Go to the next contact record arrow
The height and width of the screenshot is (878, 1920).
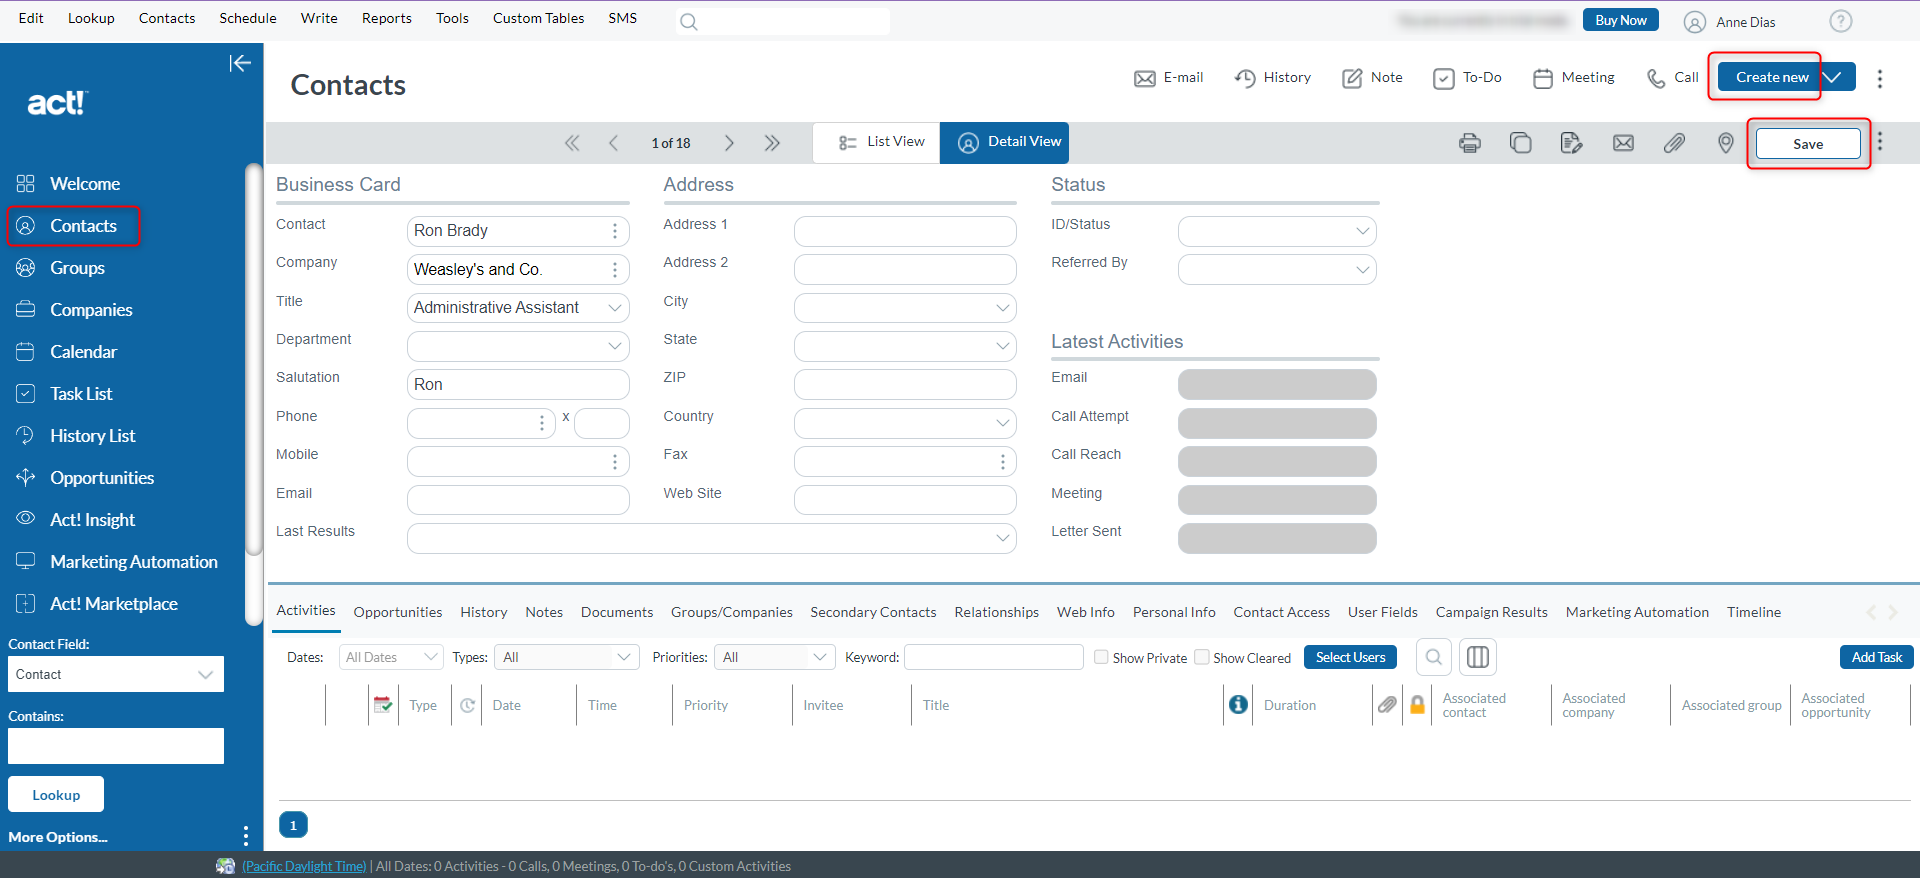729,143
